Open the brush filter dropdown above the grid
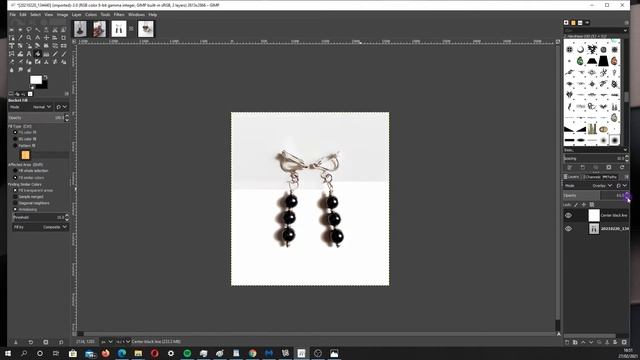 pyautogui.click(x=596, y=31)
